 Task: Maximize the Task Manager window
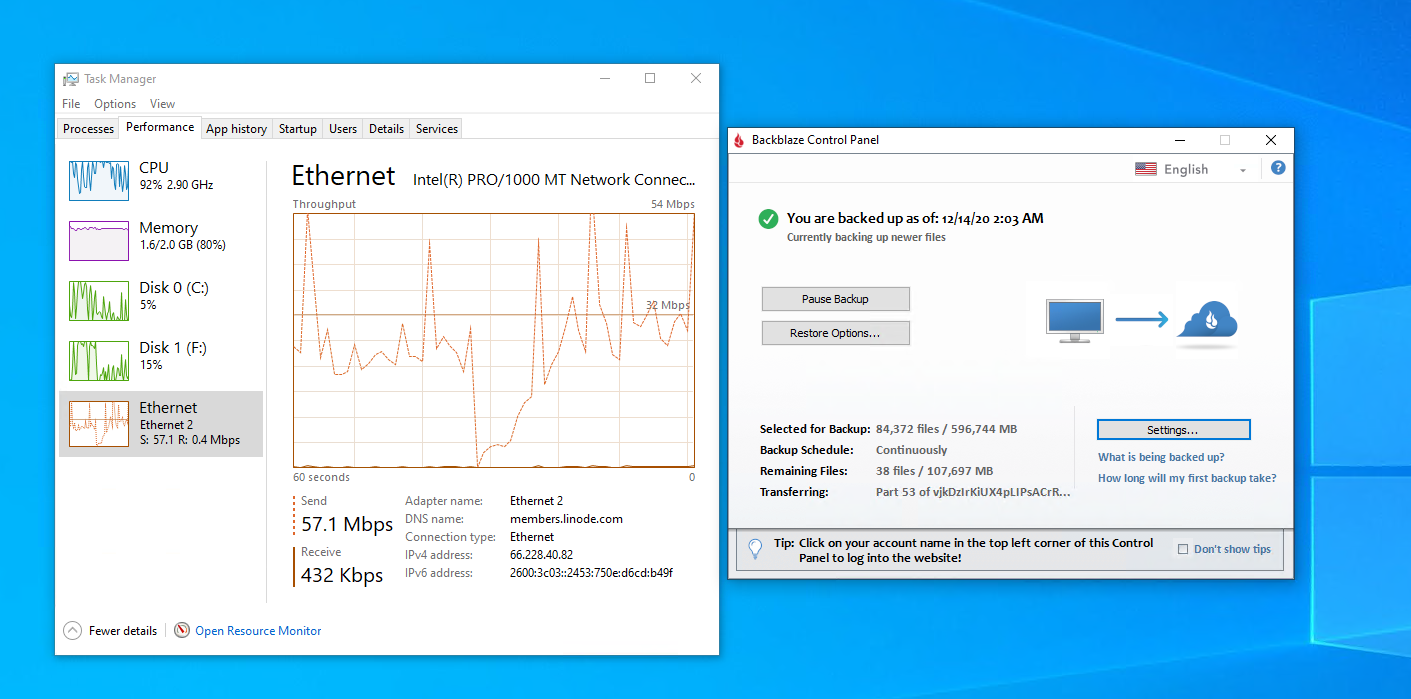(x=650, y=78)
